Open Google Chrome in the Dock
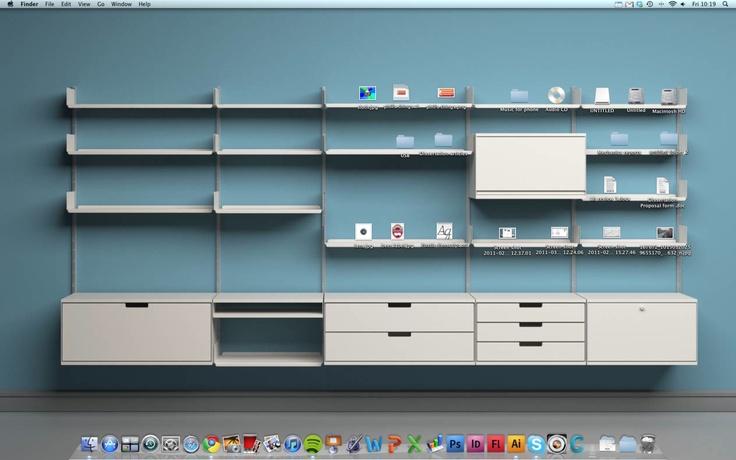This screenshot has width=736, height=460. pos(211,444)
